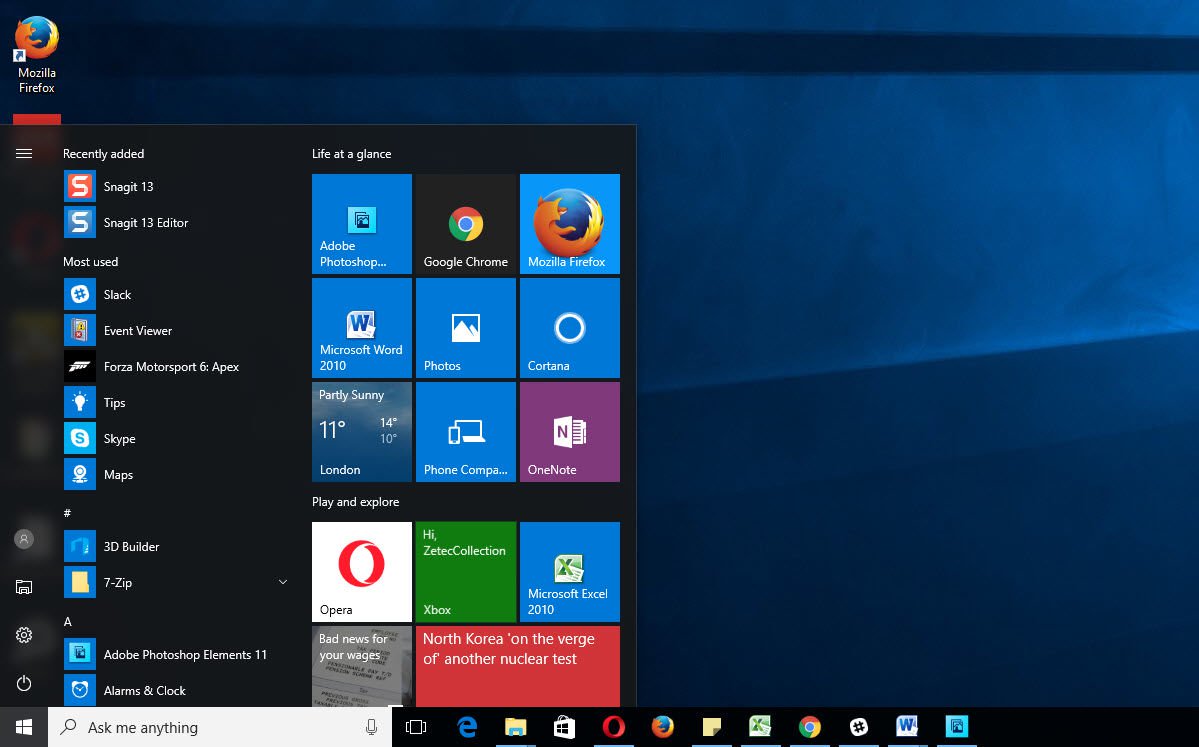The height and width of the screenshot is (747, 1199).
Task: Open the Settings gear in Start menu
Action: click(24, 635)
